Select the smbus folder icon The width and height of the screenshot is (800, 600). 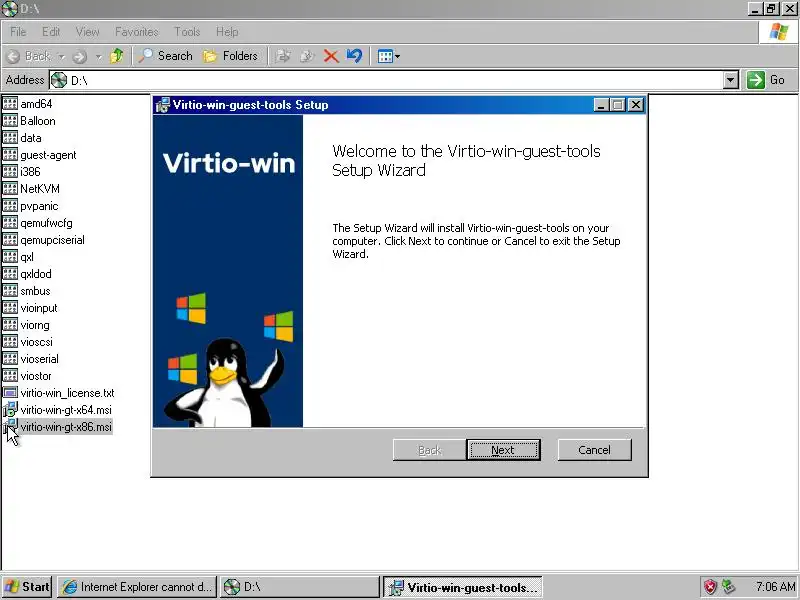click(x=10, y=291)
